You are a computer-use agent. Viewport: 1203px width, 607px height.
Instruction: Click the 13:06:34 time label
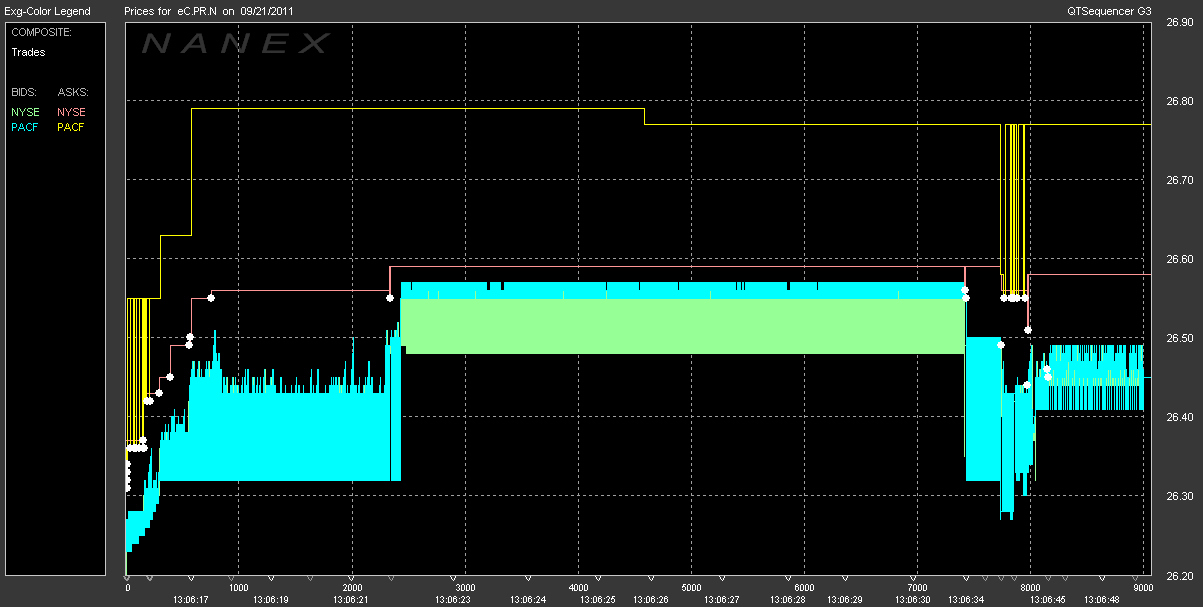click(x=966, y=599)
